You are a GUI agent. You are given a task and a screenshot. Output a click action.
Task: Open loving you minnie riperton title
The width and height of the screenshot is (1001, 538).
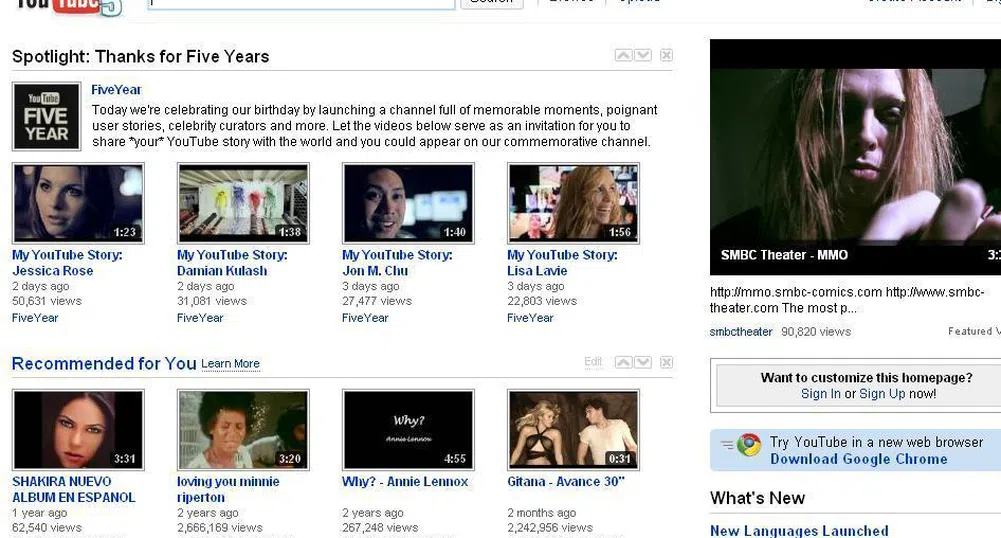pos(228,489)
